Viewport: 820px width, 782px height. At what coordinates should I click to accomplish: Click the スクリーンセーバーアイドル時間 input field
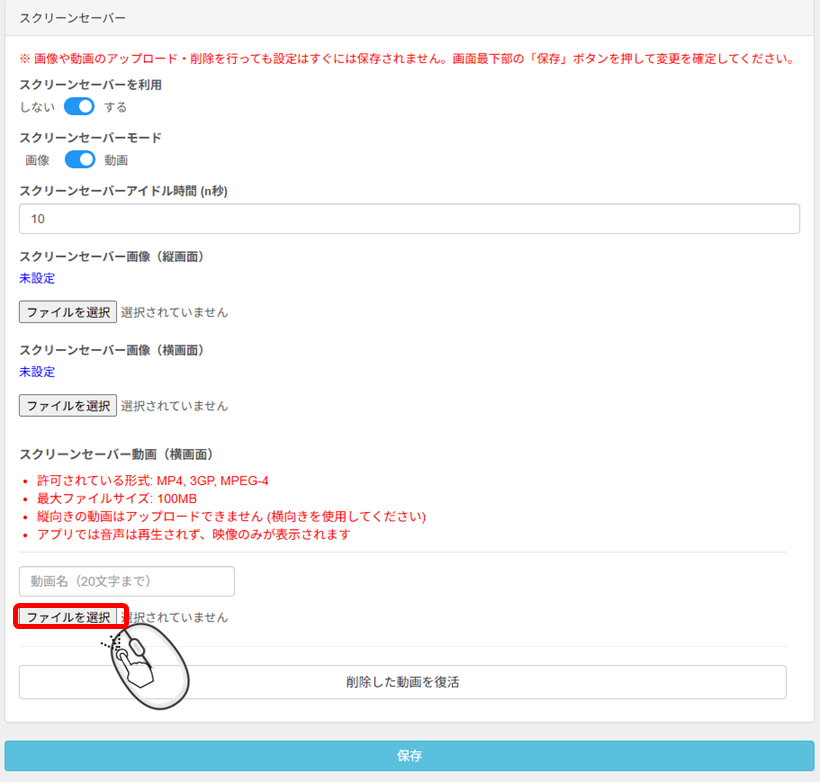[x=409, y=219]
